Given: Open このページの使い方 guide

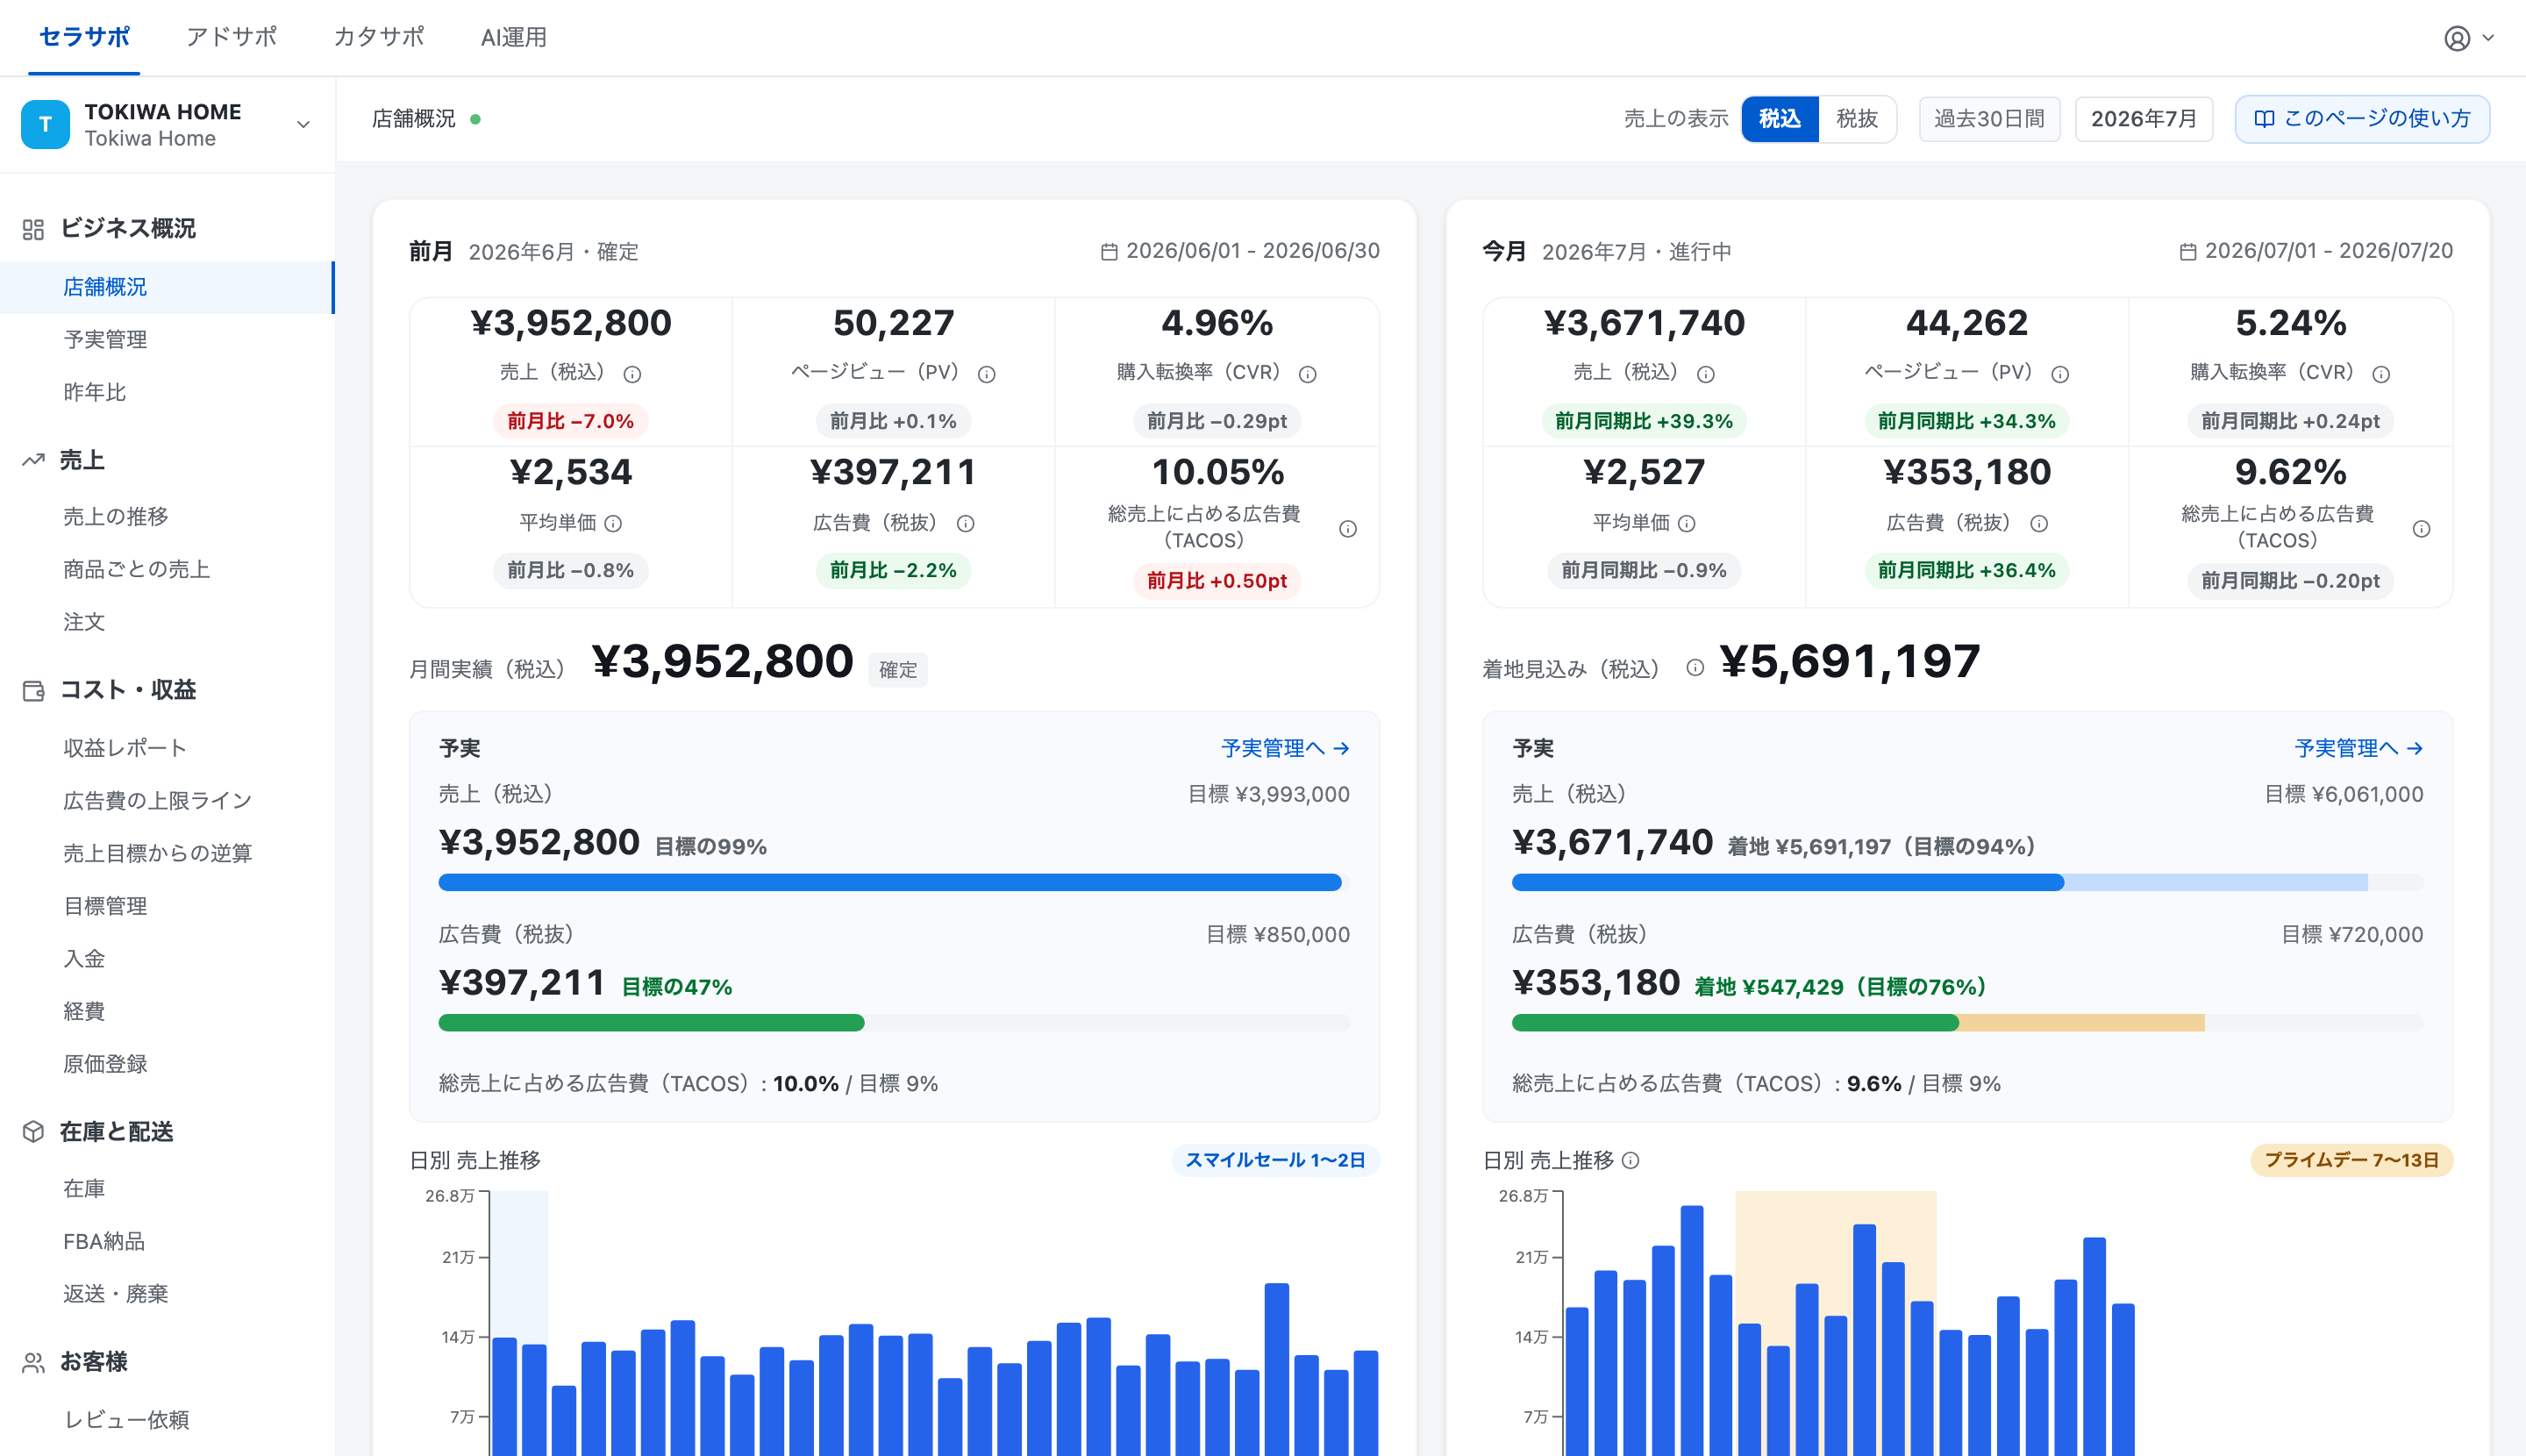Looking at the screenshot, I should coord(2362,119).
